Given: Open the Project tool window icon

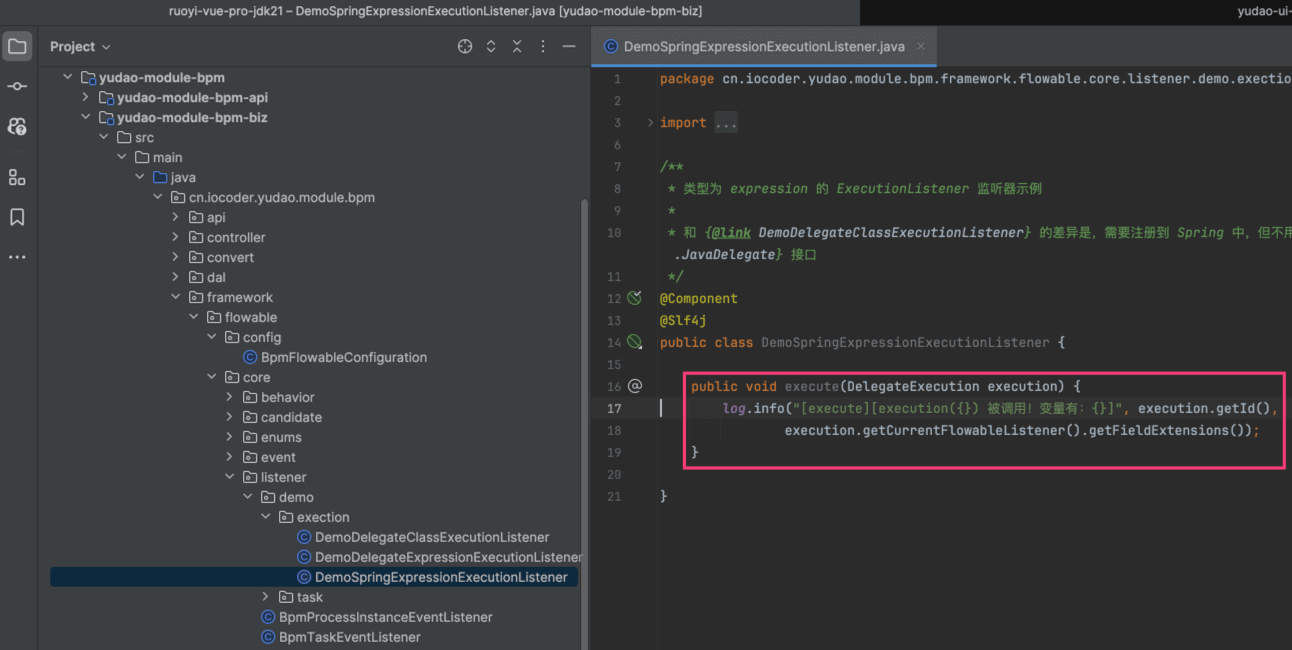Looking at the screenshot, I should (17, 47).
